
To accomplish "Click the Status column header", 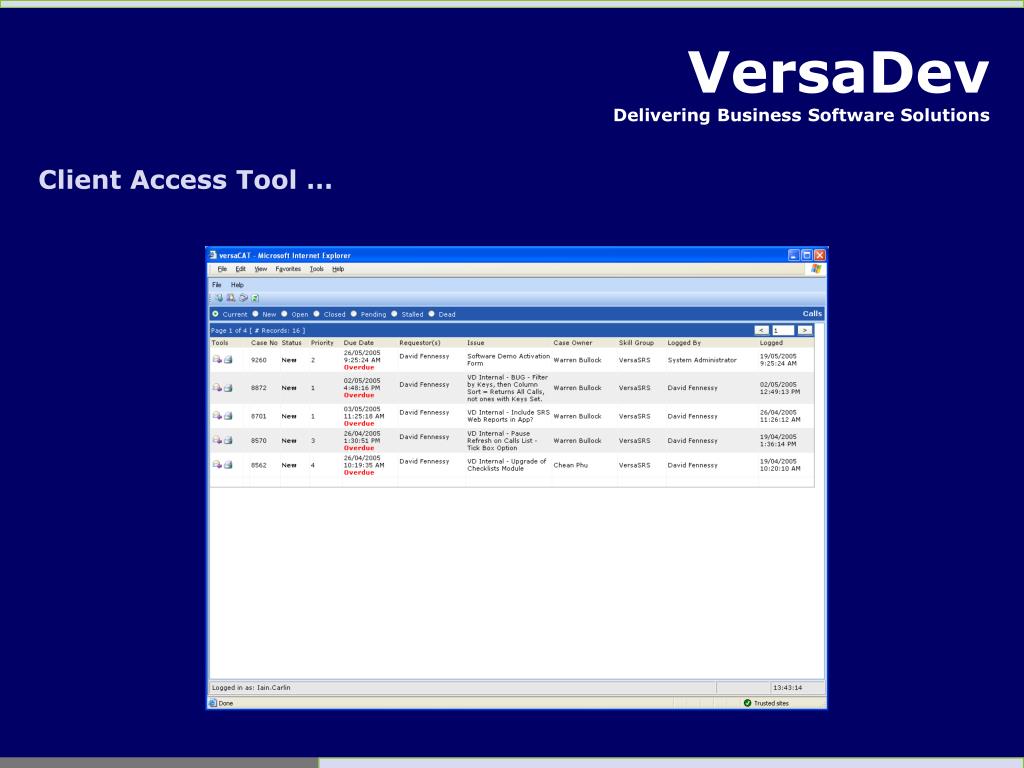I will pos(292,343).
